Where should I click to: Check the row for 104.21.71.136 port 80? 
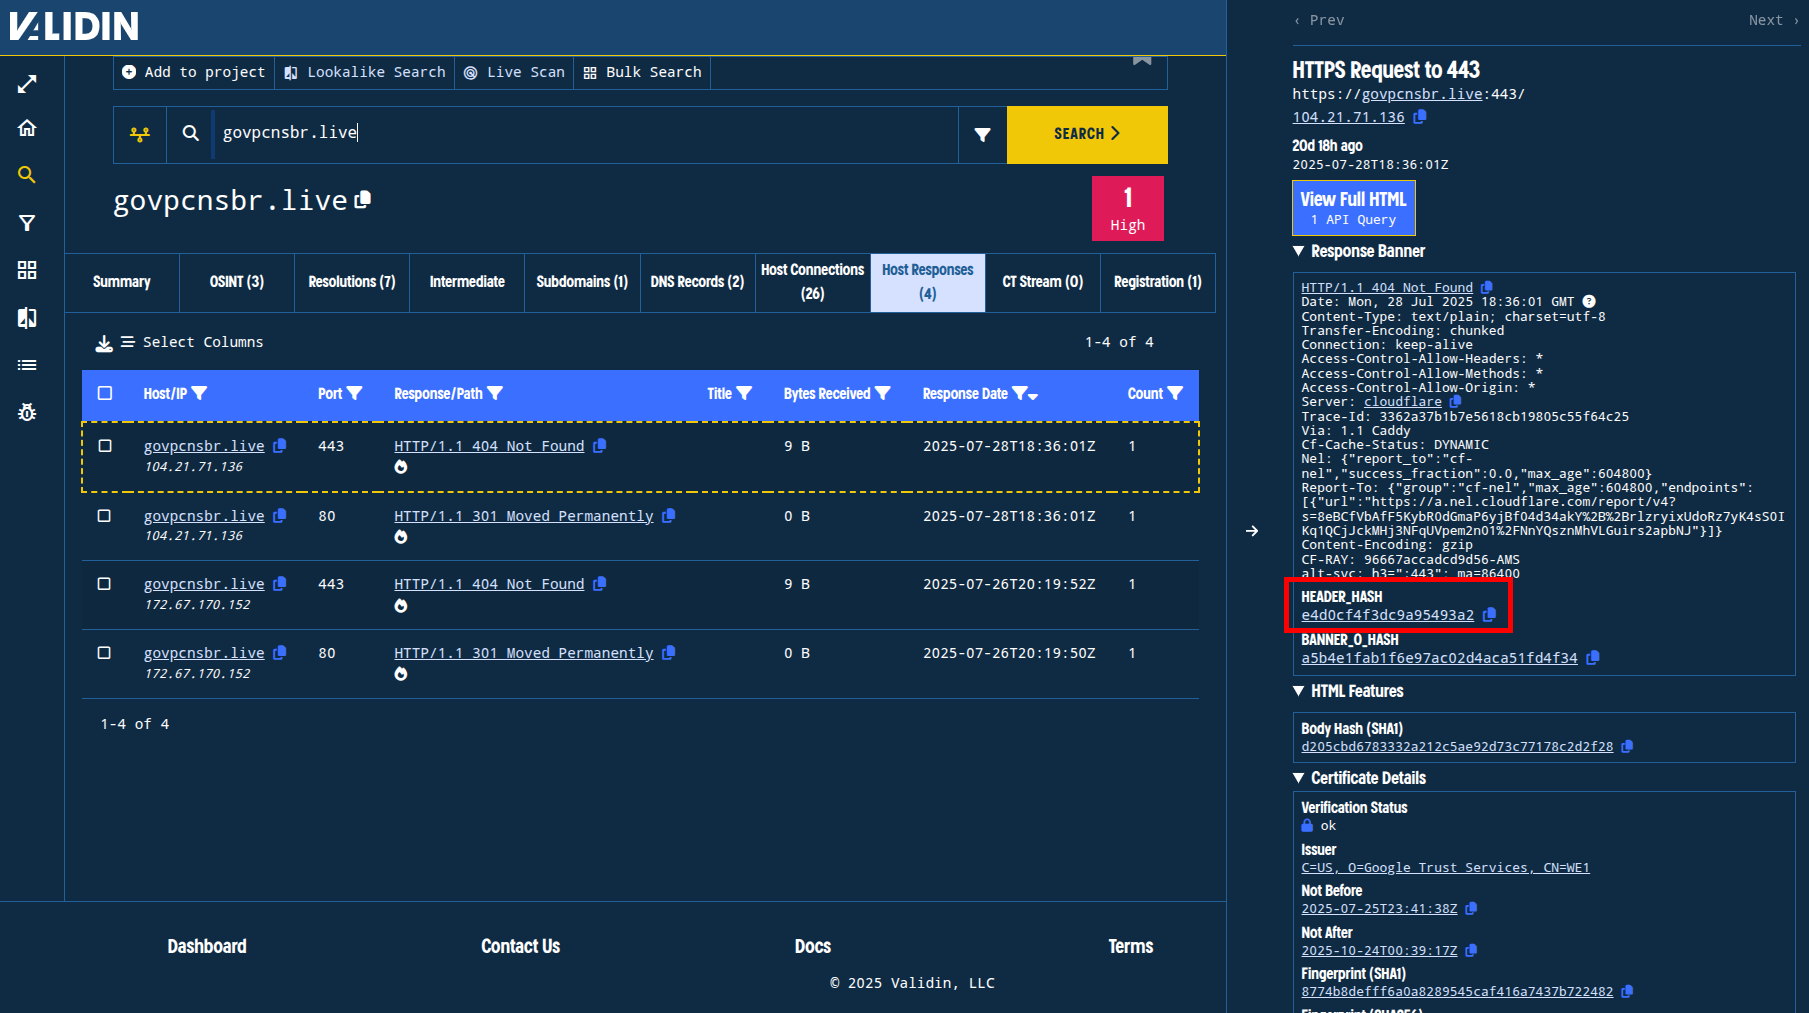click(104, 516)
